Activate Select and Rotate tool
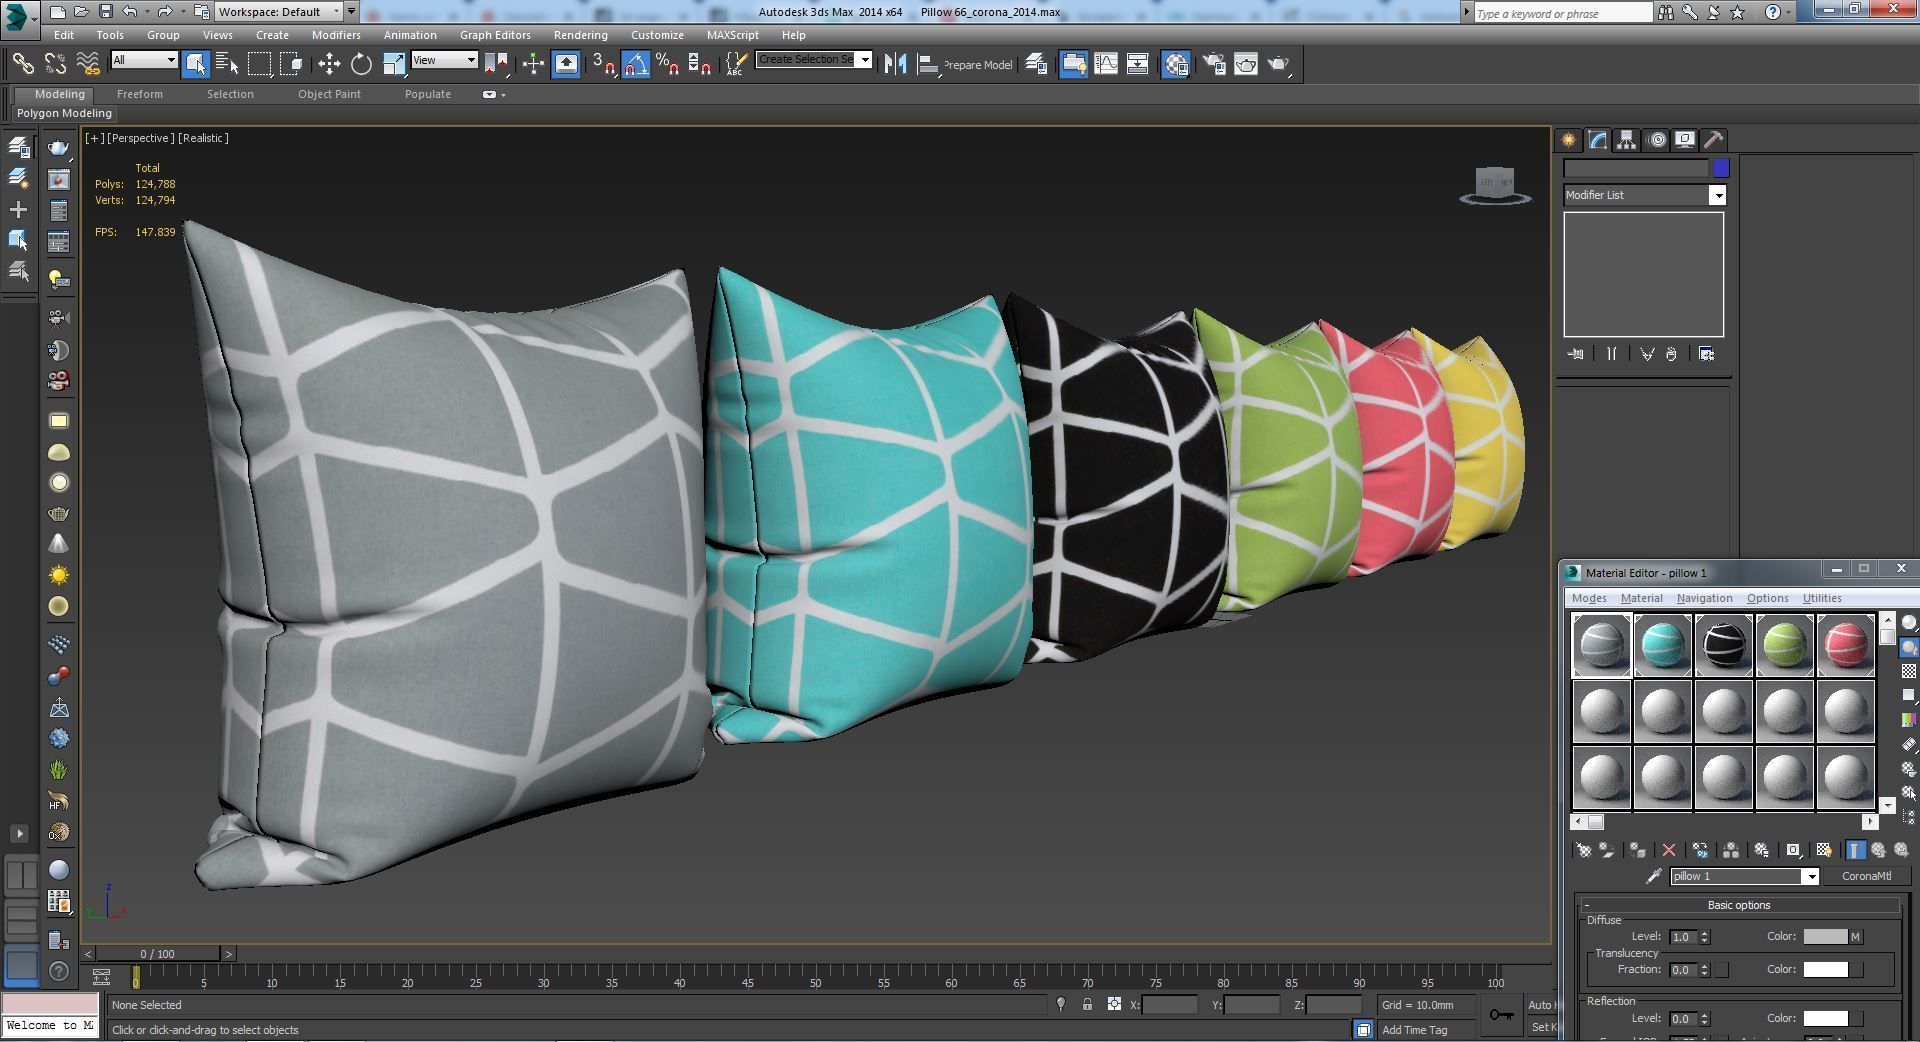The image size is (1920, 1042). click(x=361, y=64)
